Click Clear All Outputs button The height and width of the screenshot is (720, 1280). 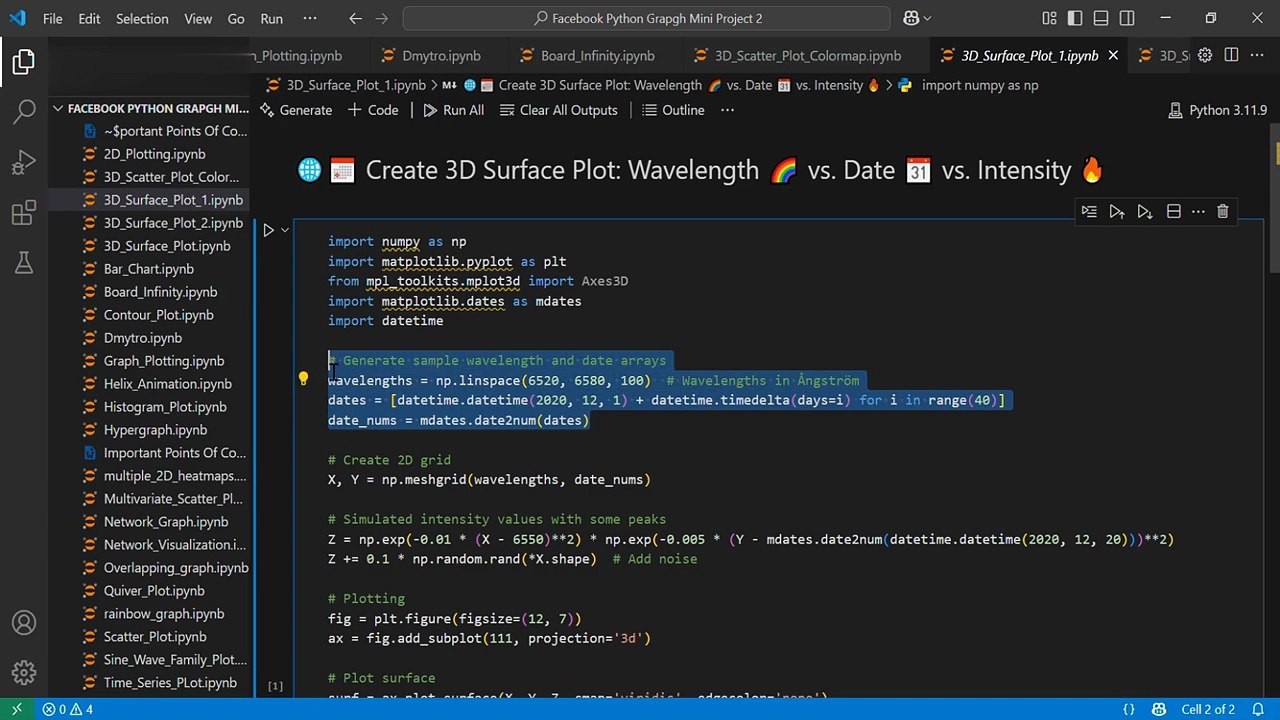click(558, 110)
